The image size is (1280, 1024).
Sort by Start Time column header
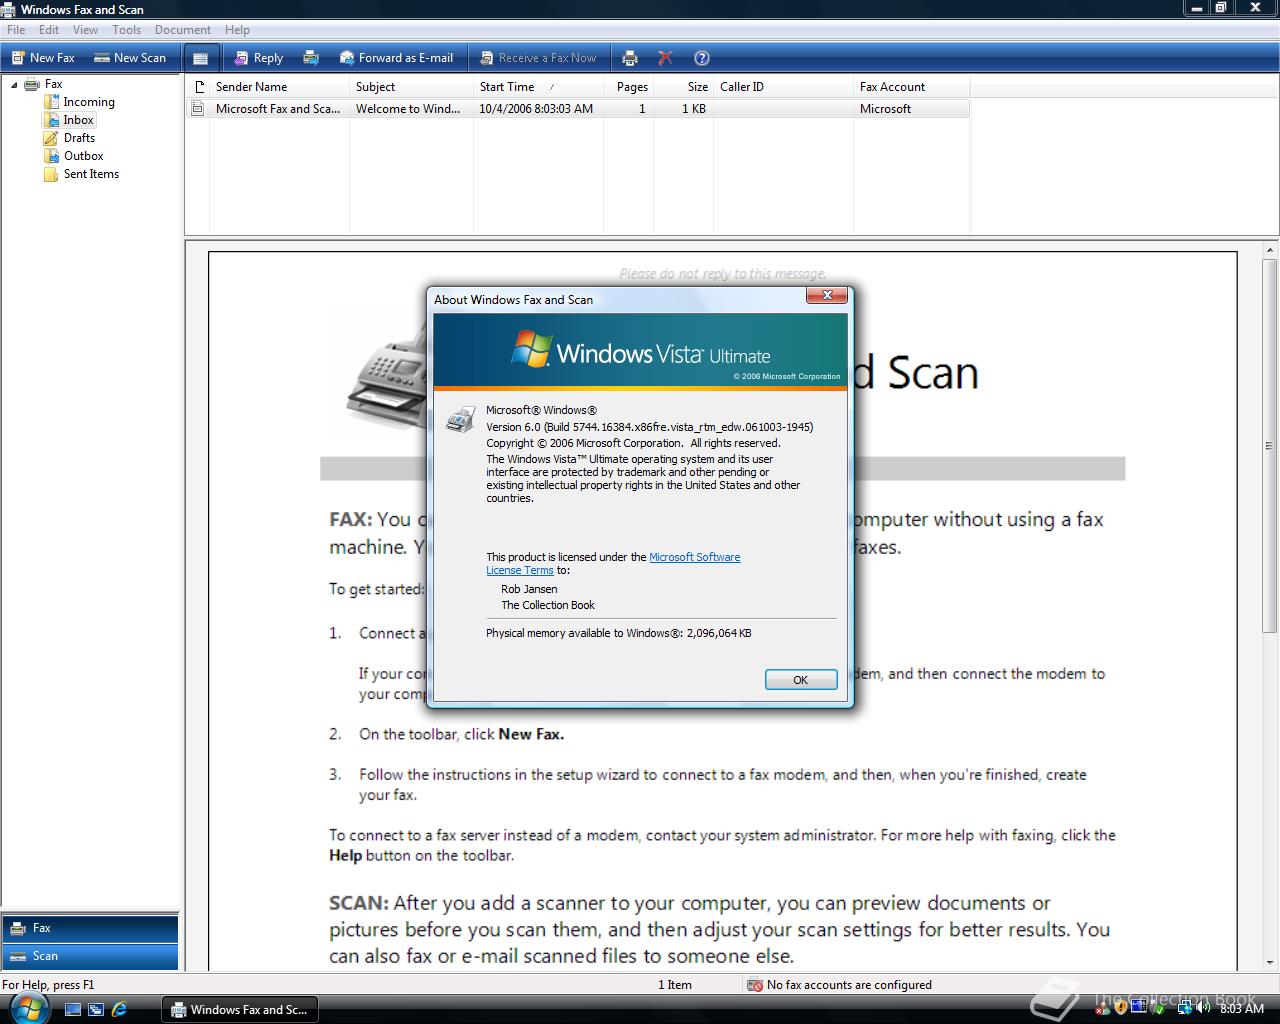pyautogui.click(x=538, y=87)
